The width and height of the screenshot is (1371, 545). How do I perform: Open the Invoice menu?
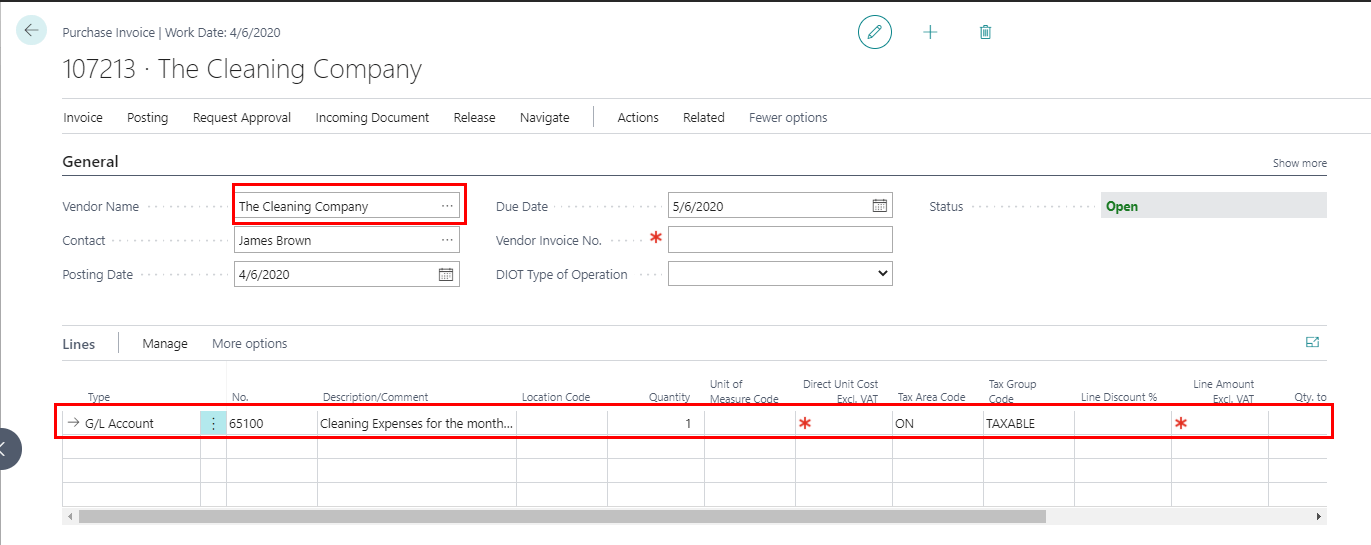83,117
